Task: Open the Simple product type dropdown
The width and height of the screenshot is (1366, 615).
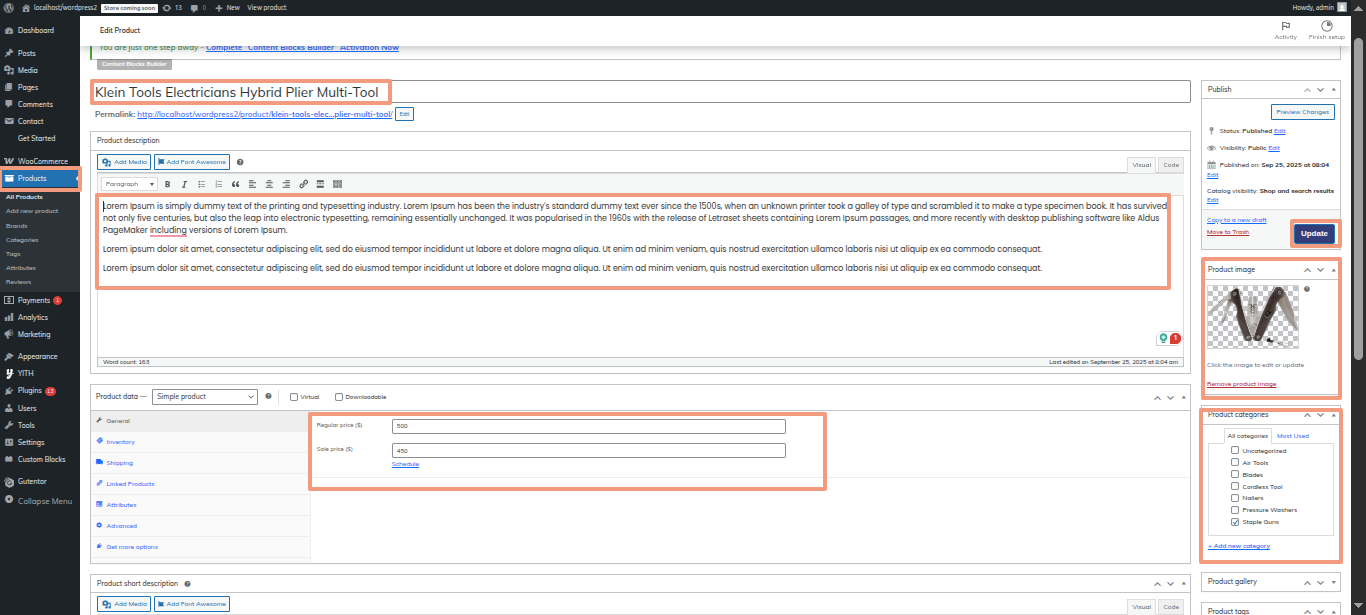Action: tap(205, 397)
